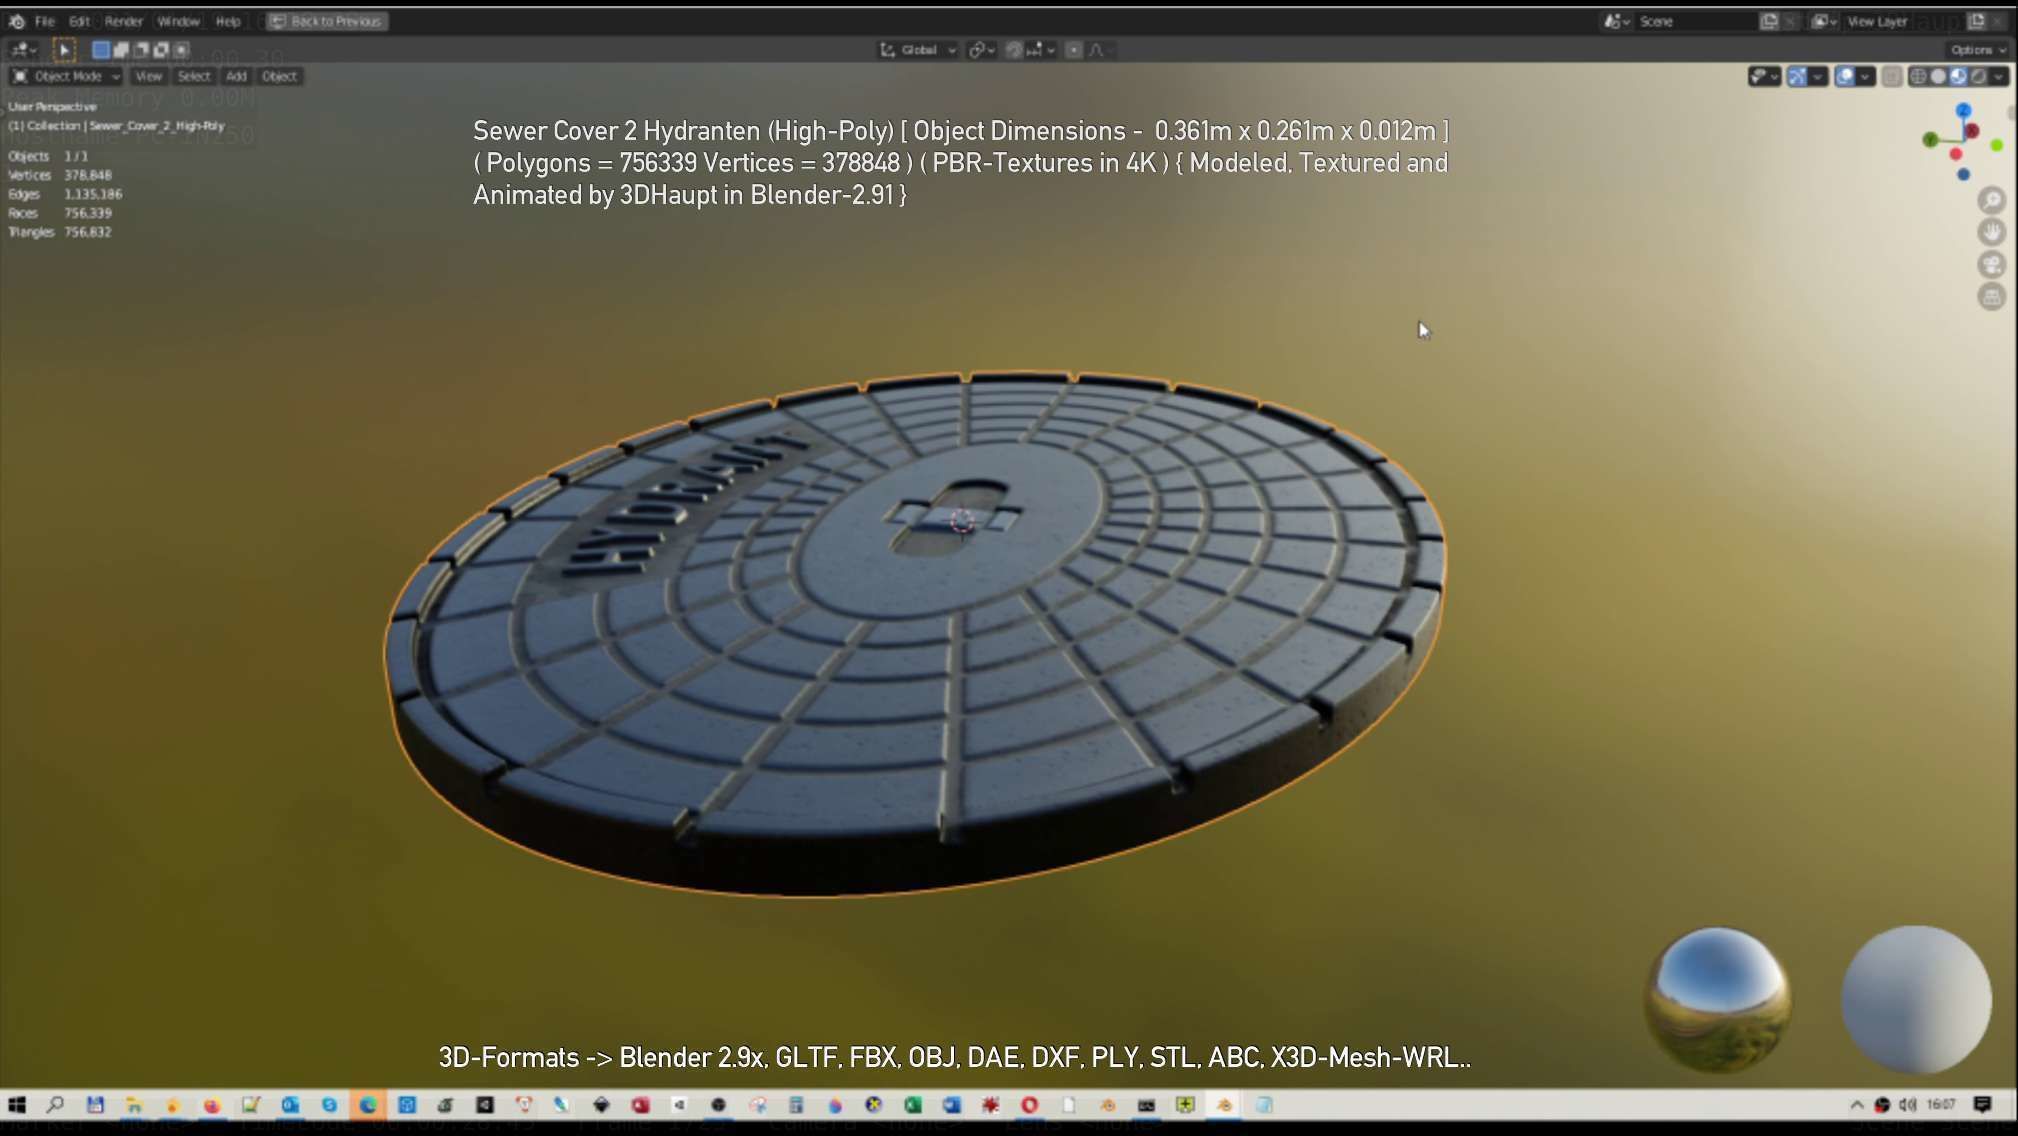Choose Set new selection mode icon
This screenshot has width=2018, height=1136.
pyautogui.click(x=101, y=49)
